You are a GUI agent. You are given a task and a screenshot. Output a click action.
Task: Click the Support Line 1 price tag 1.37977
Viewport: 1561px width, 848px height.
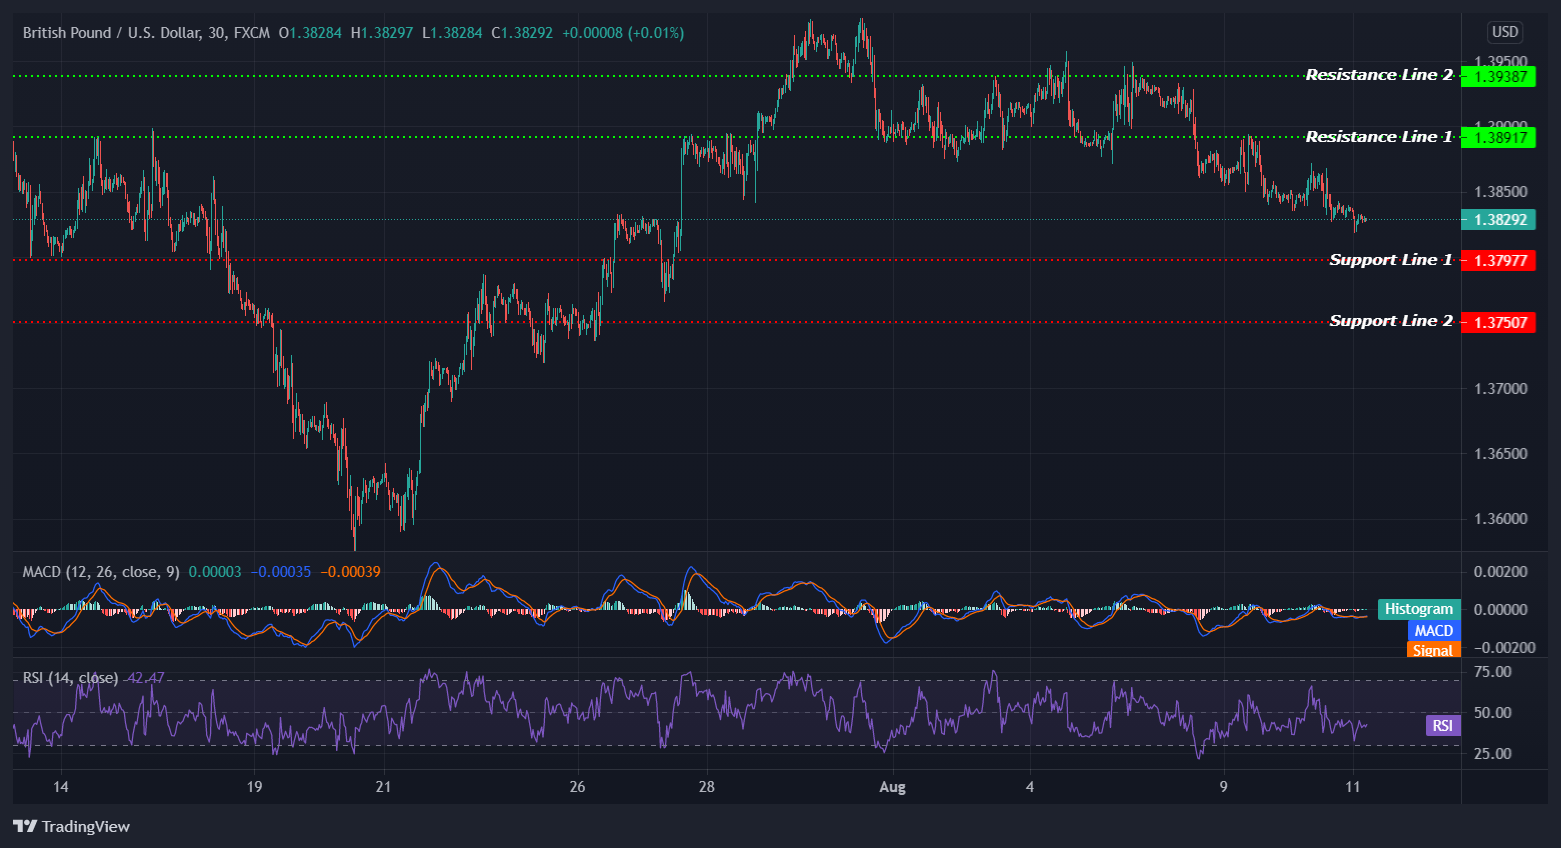pos(1499,260)
